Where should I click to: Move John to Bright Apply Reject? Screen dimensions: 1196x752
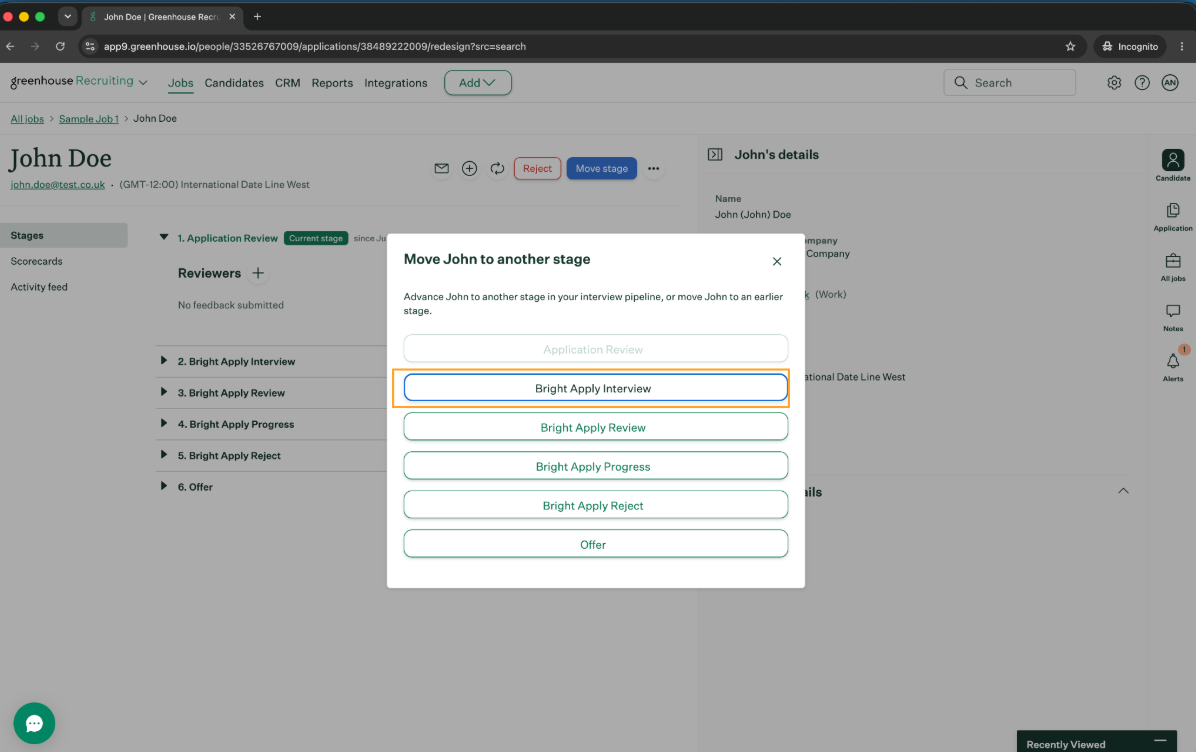coord(595,505)
